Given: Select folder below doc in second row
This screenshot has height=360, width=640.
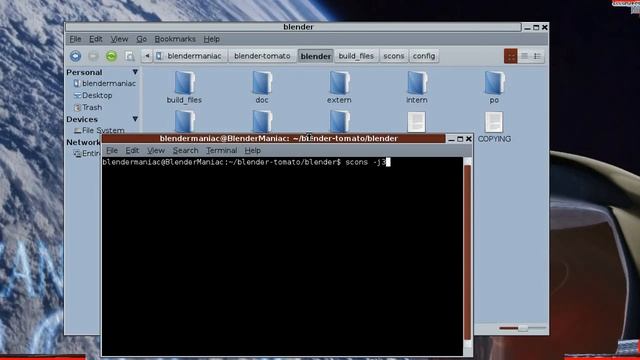Looking at the screenshot, I should point(262,121).
